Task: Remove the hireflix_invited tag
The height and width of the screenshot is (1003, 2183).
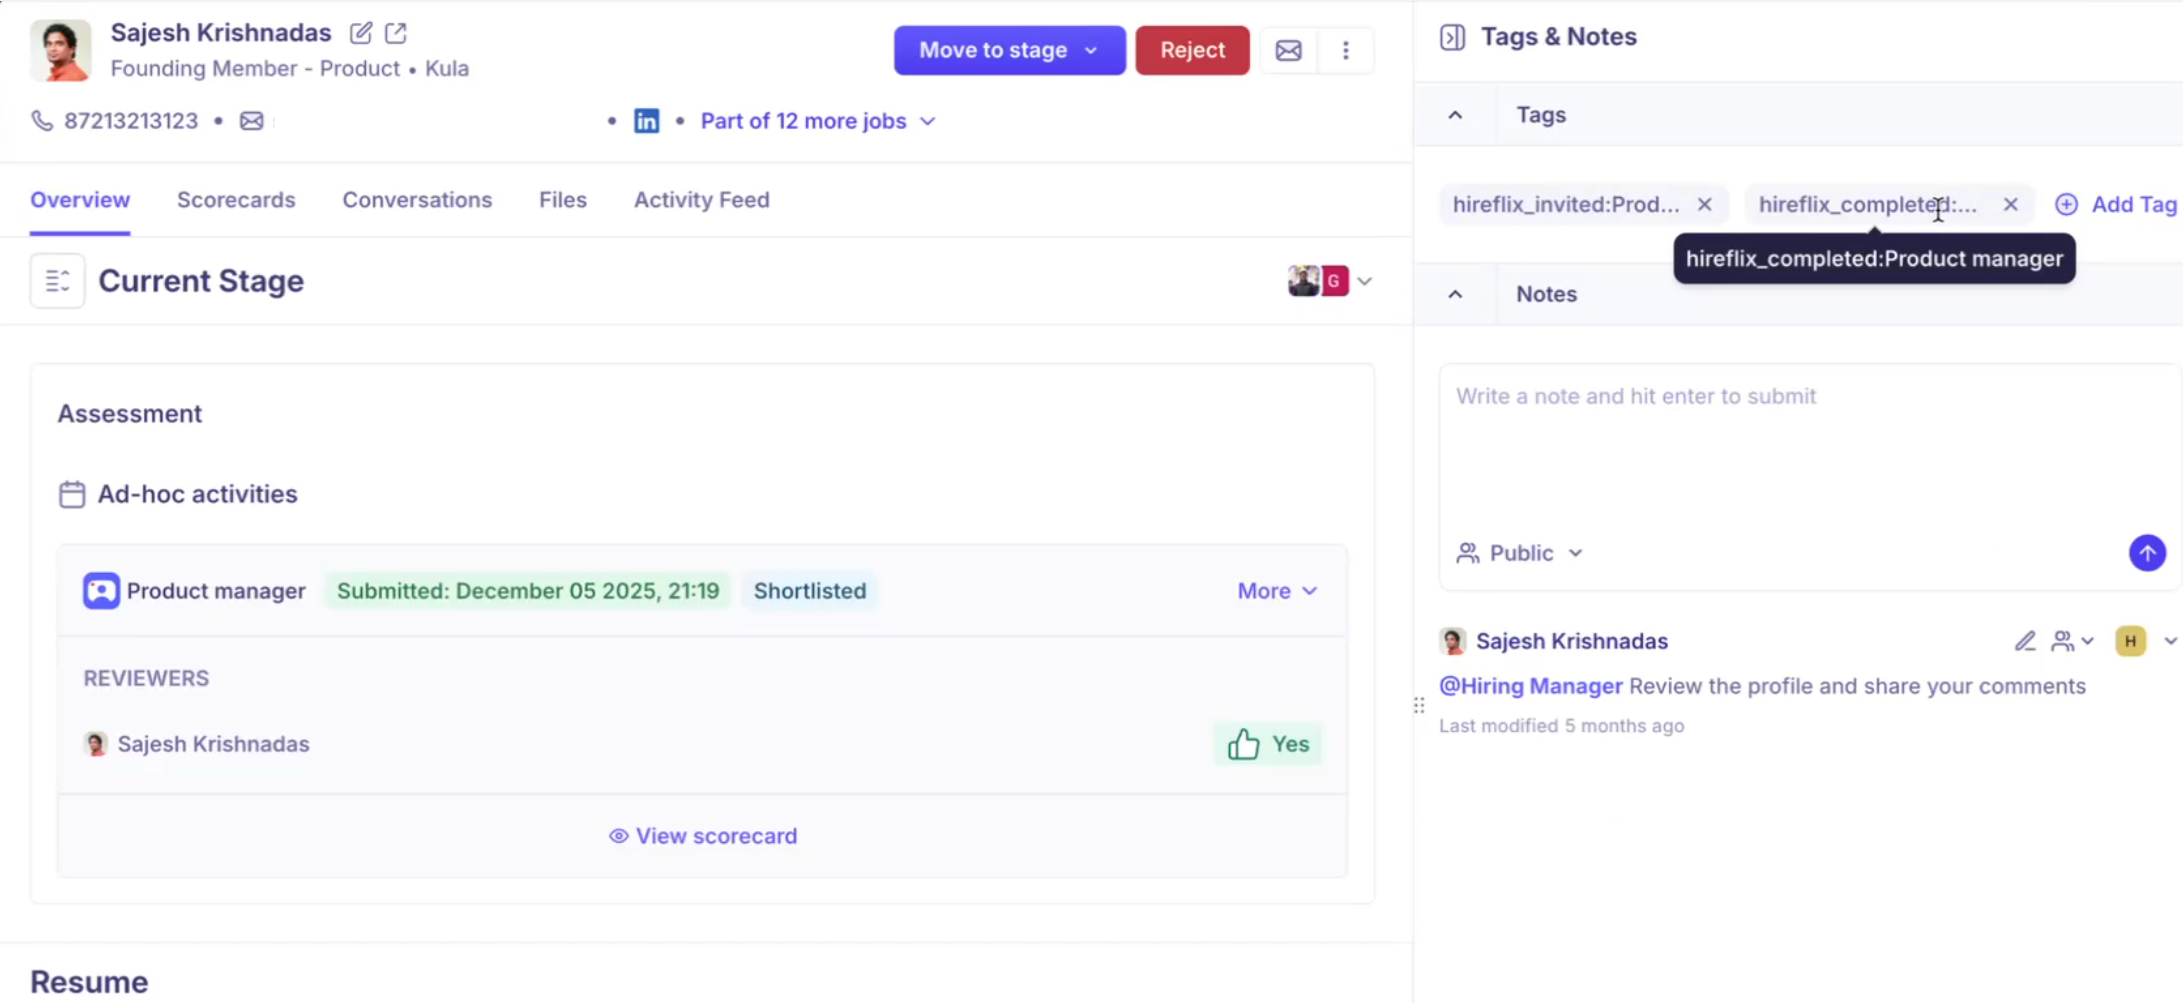Action: point(1705,204)
